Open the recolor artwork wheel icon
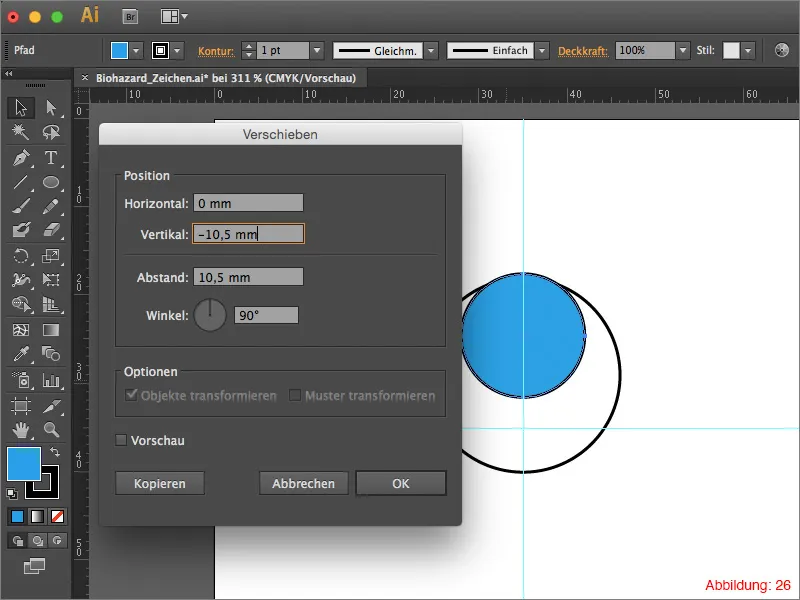Screen dimensions: 800x600 781,50
